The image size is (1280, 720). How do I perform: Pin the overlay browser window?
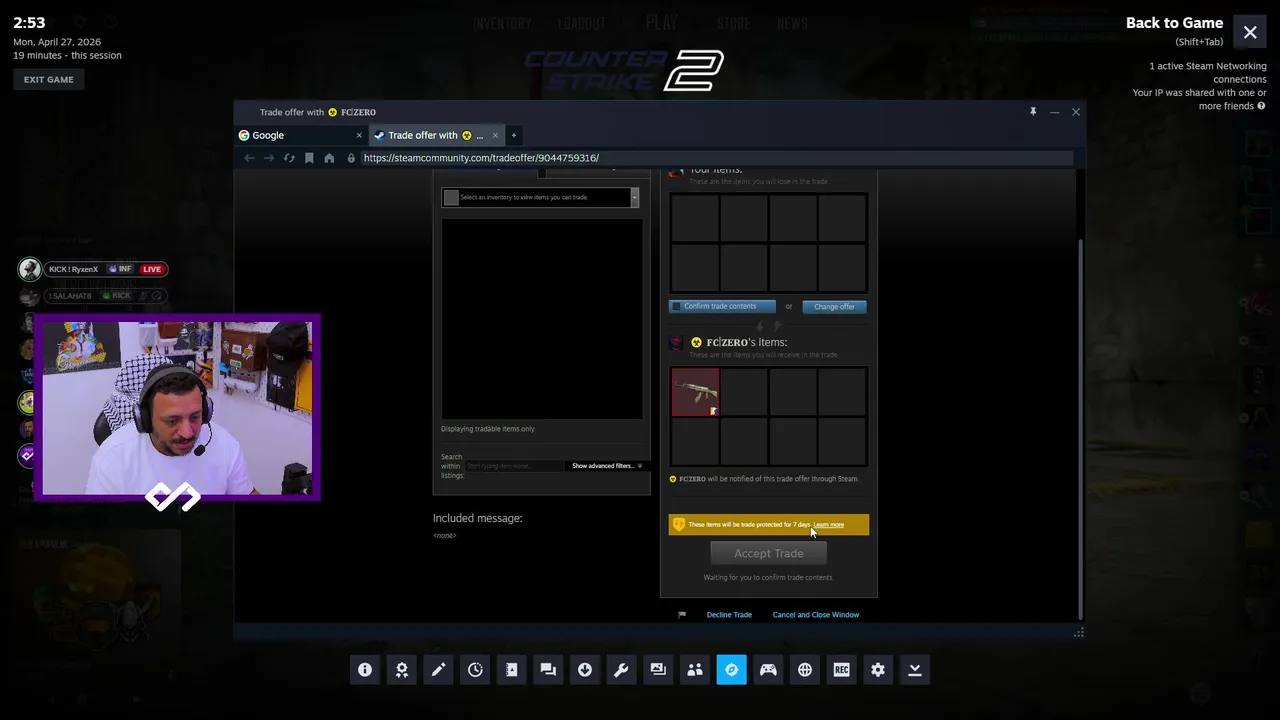(1033, 112)
